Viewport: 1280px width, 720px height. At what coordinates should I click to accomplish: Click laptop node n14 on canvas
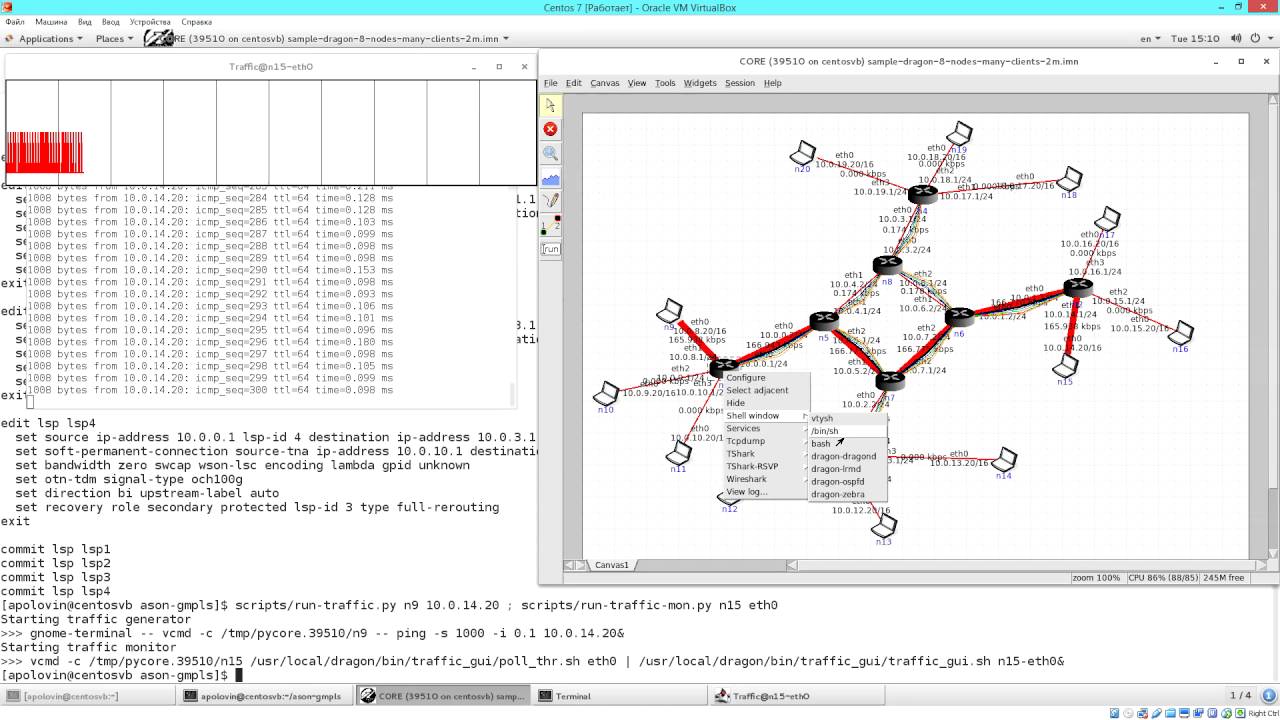click(1003, 460)
